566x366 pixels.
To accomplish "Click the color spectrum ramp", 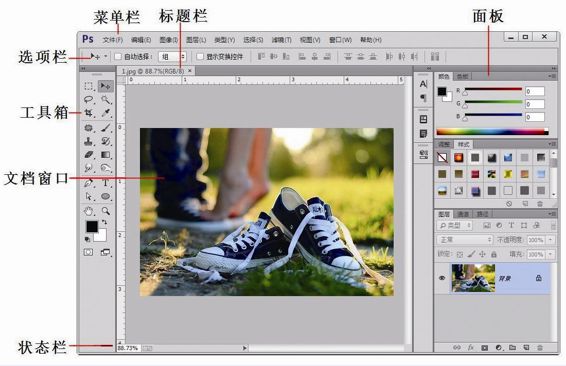I will pos(492,132).
